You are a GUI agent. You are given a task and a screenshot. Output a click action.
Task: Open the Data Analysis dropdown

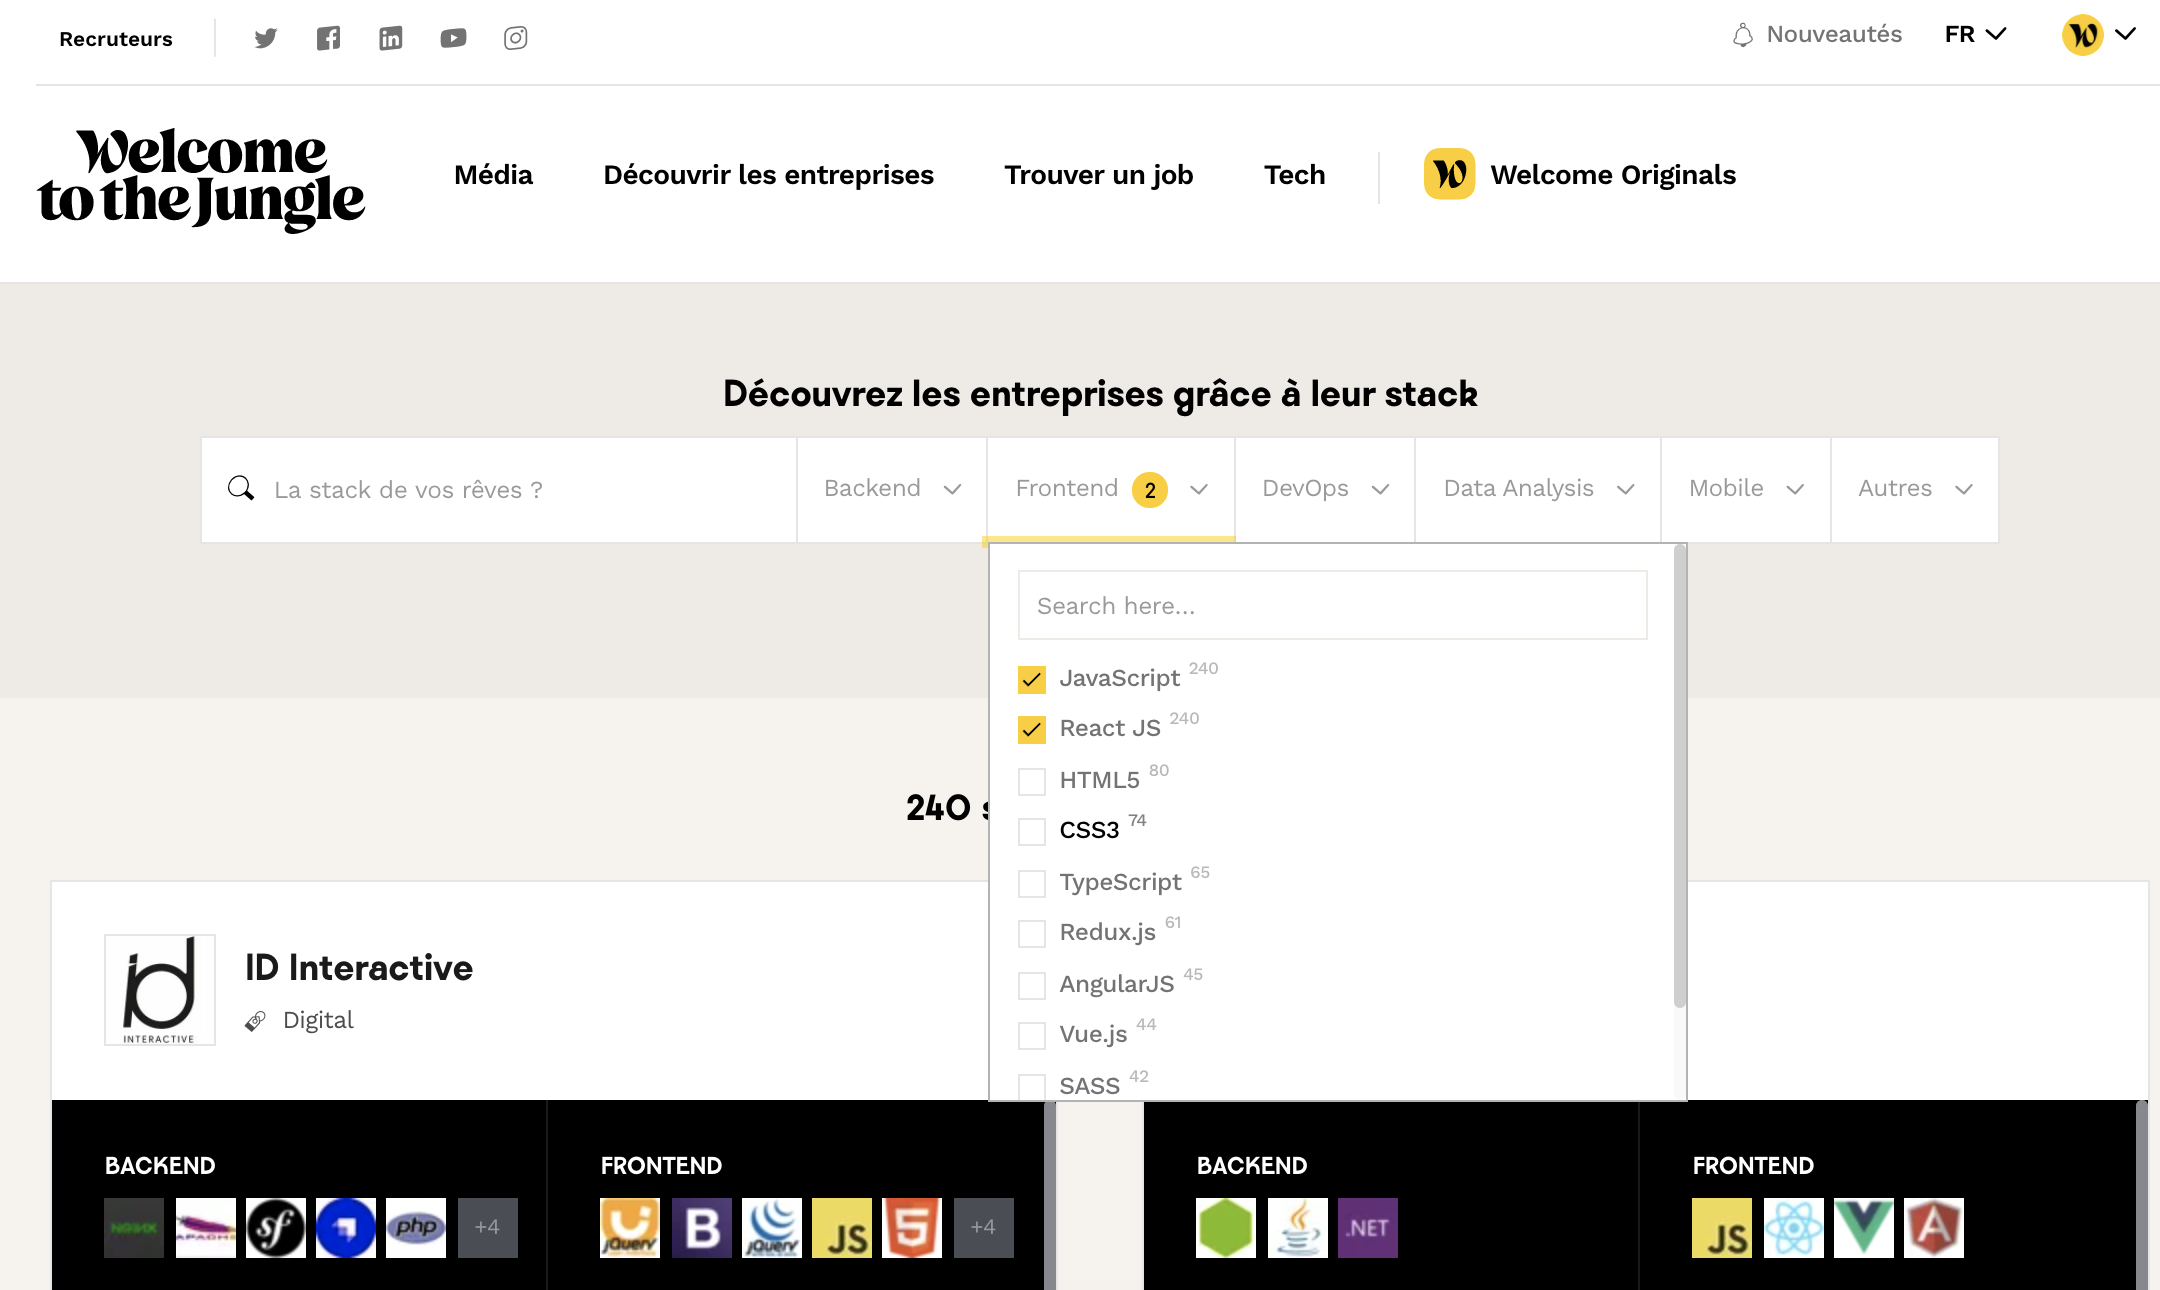[1537, 489]
